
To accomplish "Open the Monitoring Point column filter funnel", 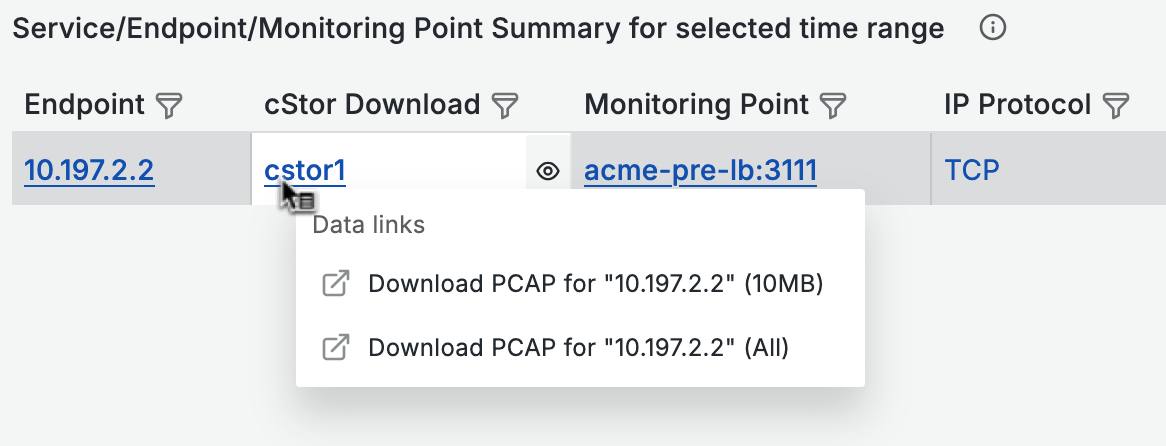I will coord(834,106).
